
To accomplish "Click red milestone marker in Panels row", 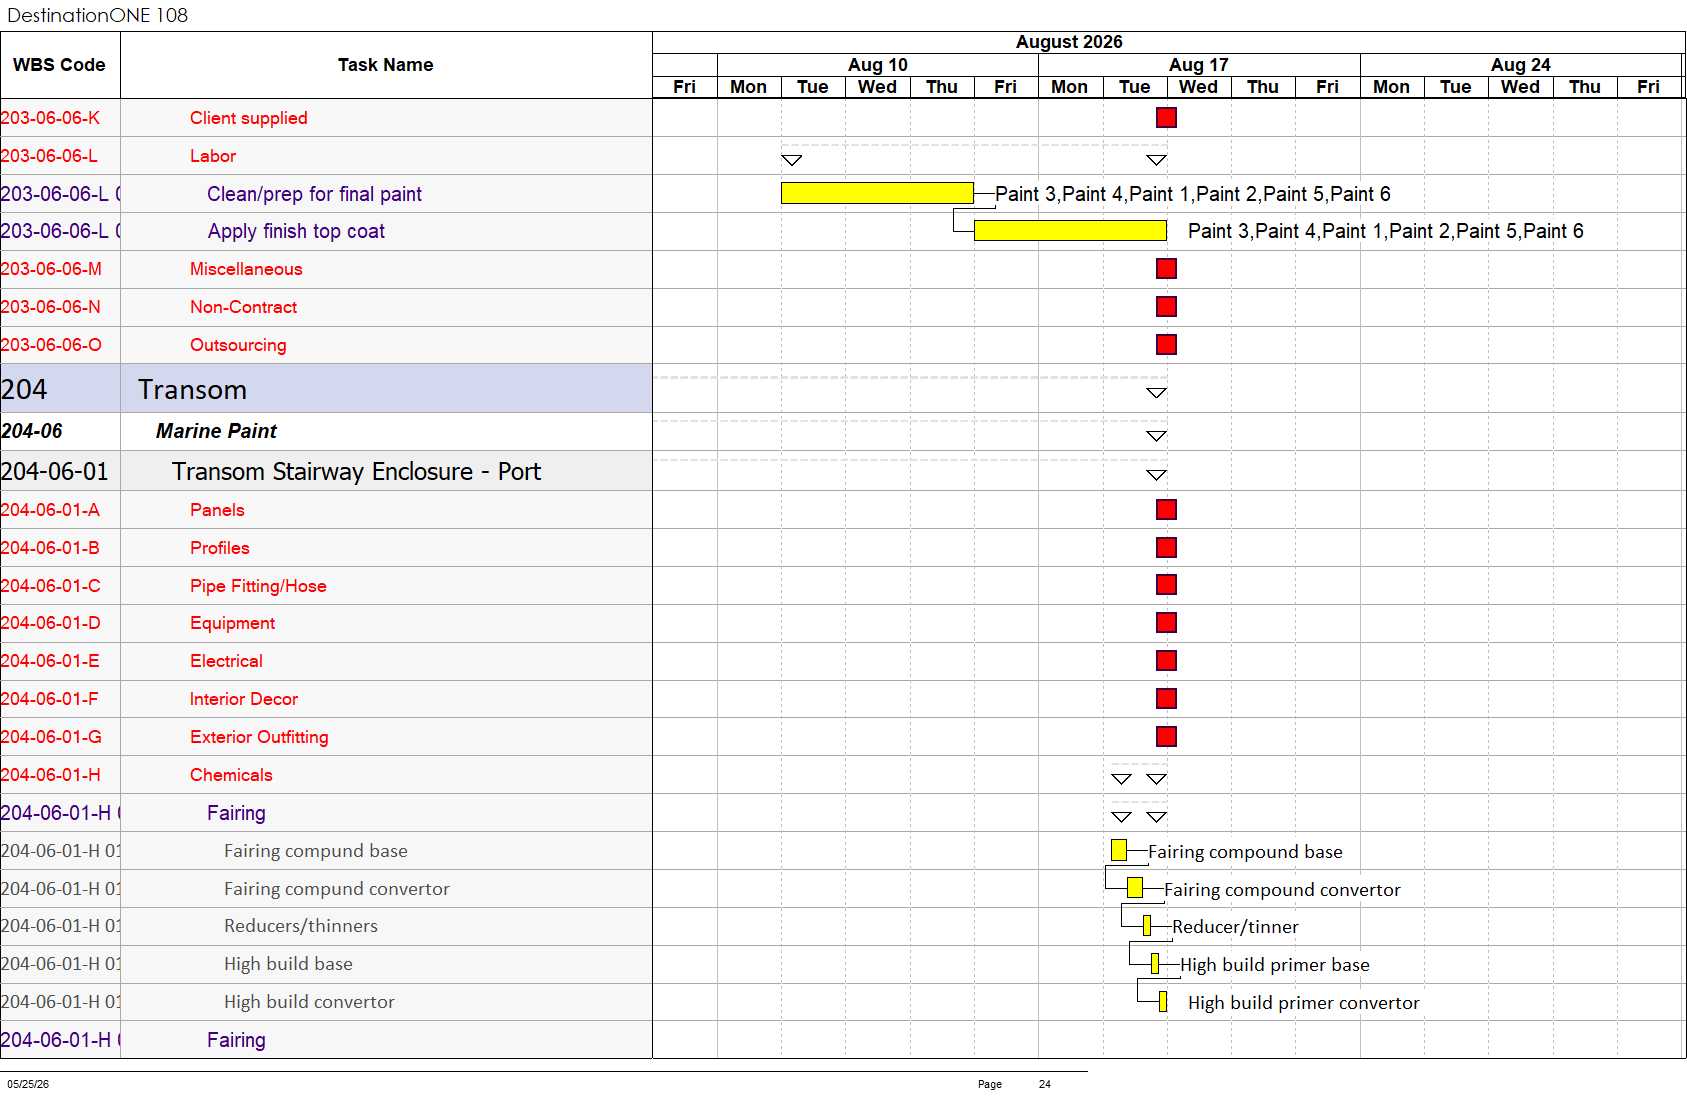I will [x=1166, y=510].
